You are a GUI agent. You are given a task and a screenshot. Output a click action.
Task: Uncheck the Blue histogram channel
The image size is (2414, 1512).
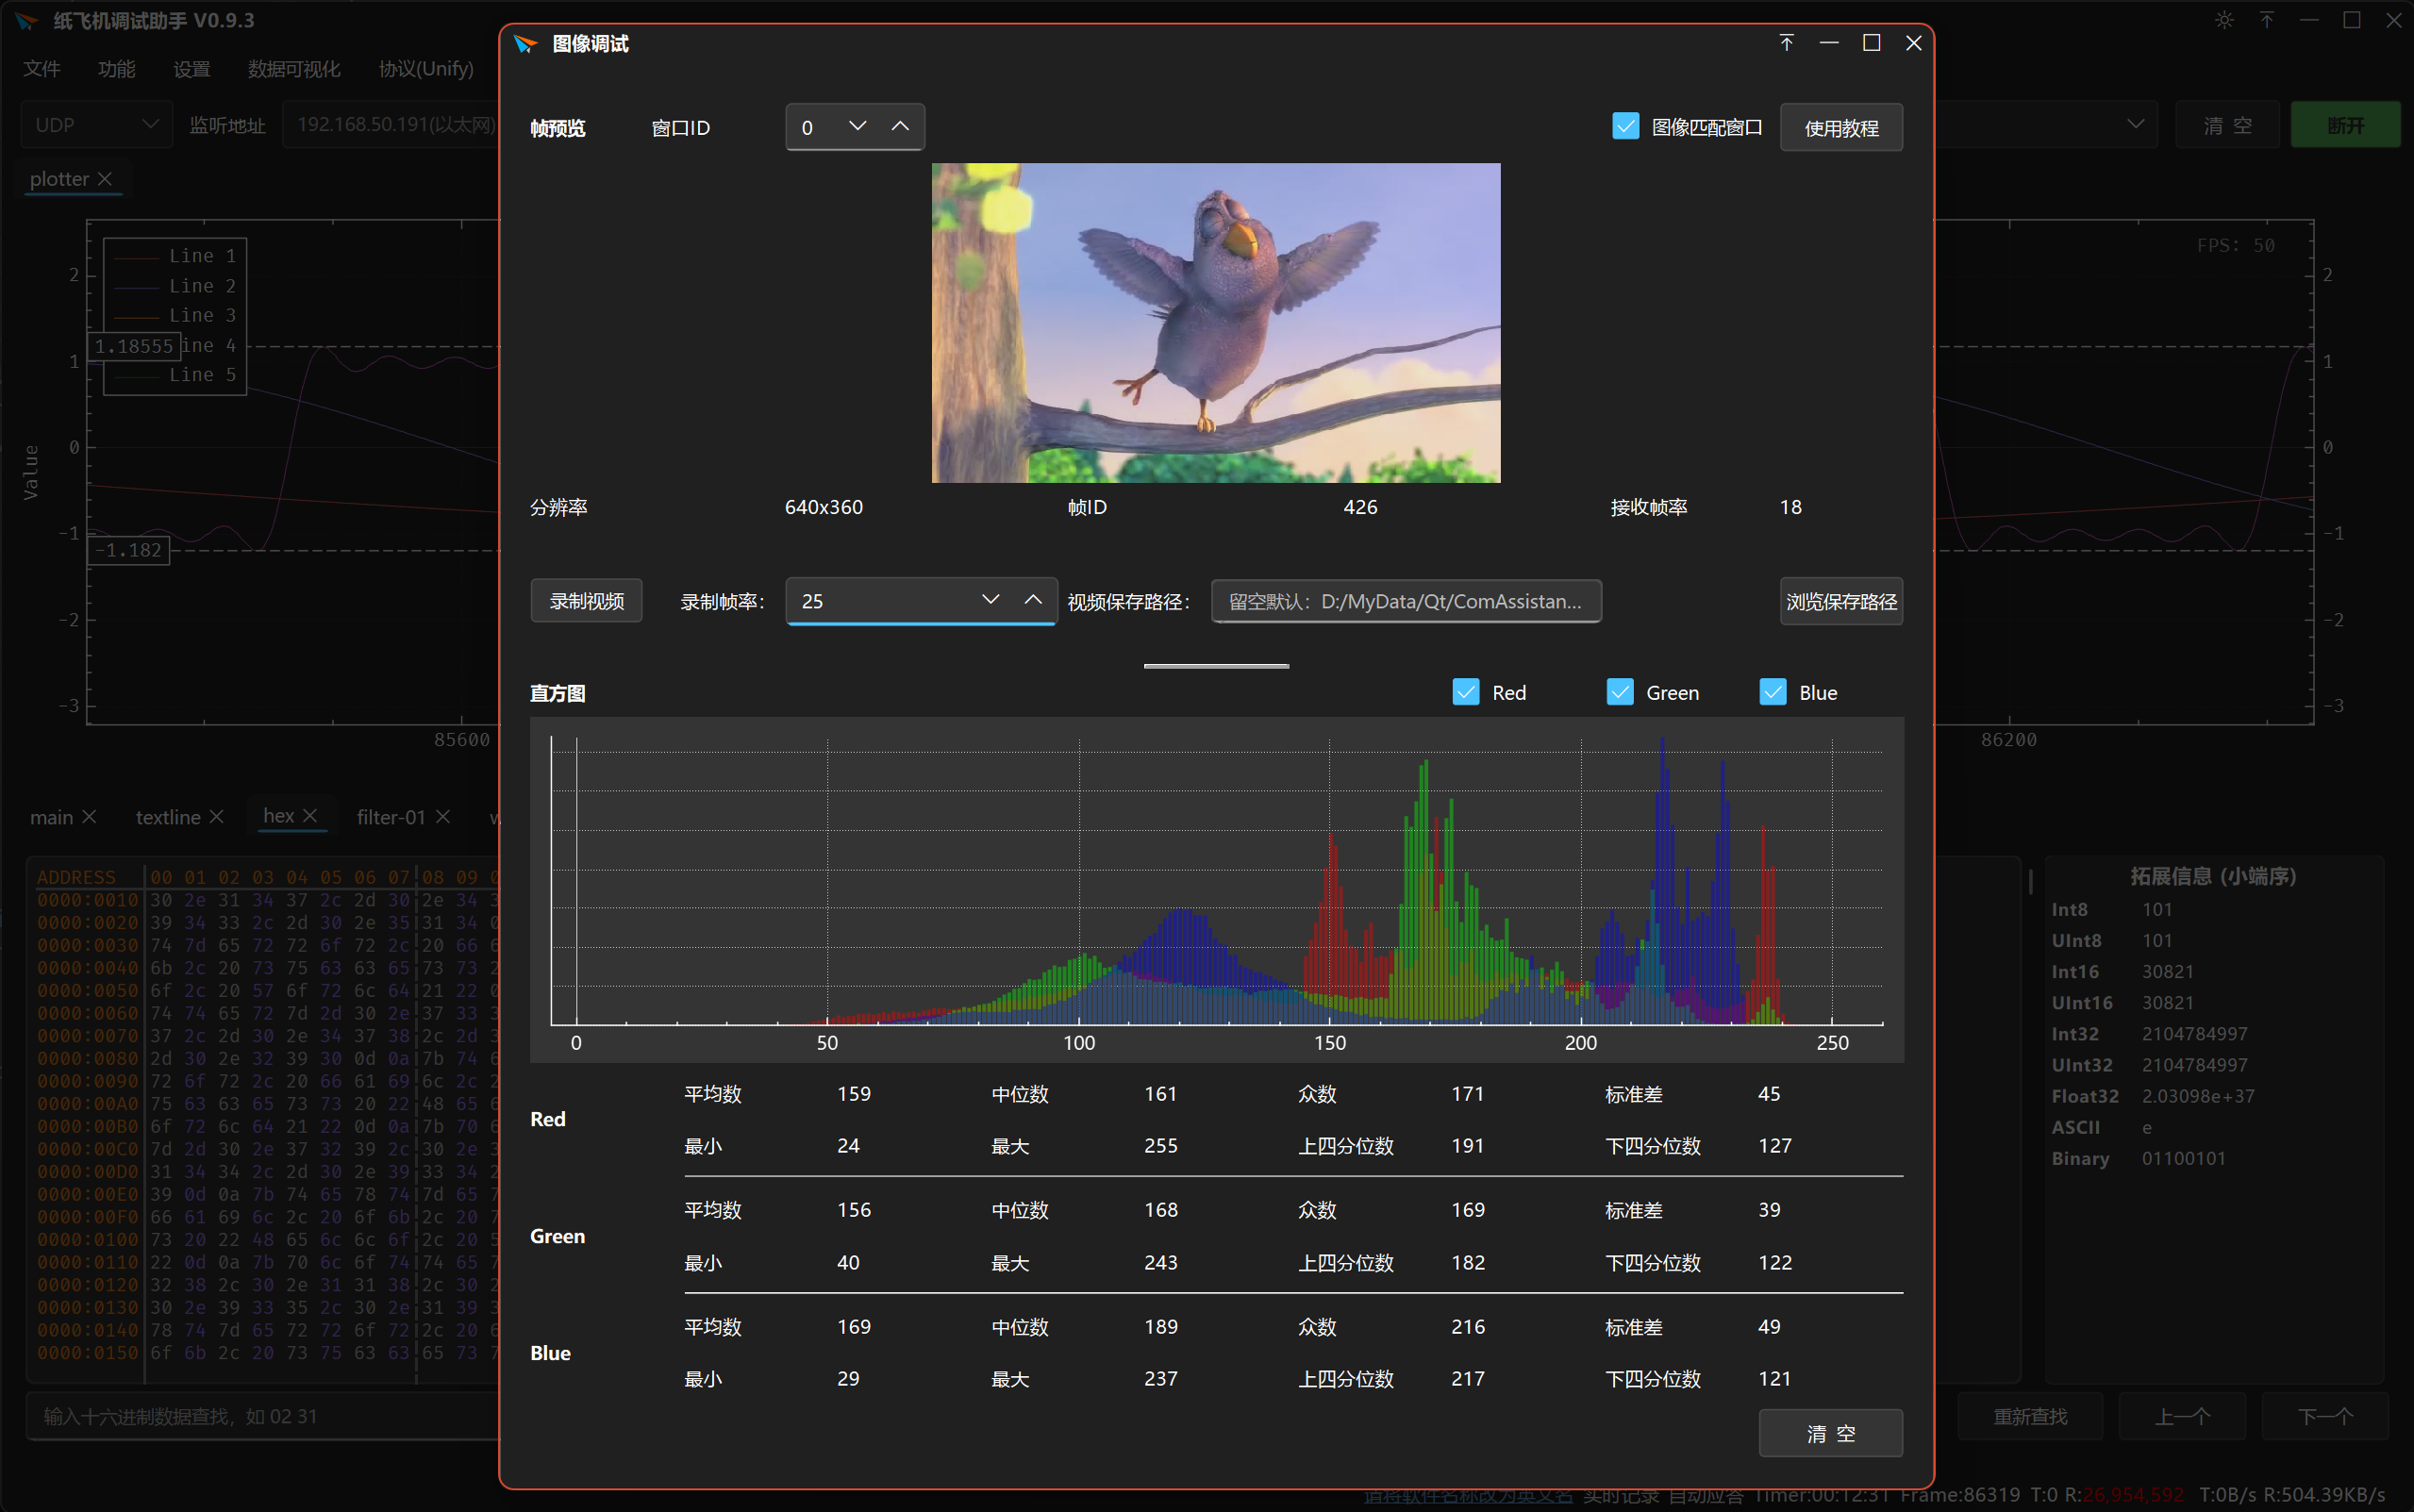(1773, 692)
